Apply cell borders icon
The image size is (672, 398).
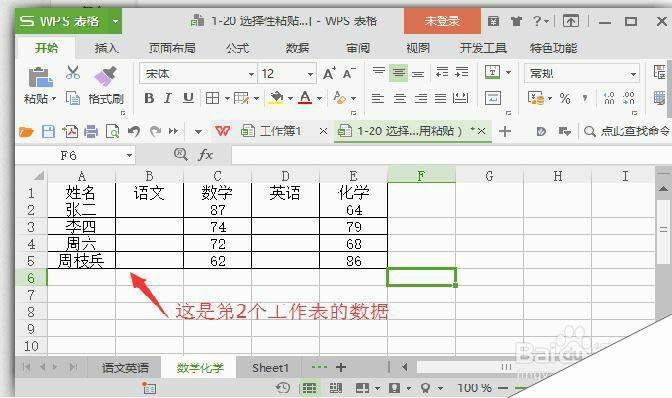coord(212,99)
